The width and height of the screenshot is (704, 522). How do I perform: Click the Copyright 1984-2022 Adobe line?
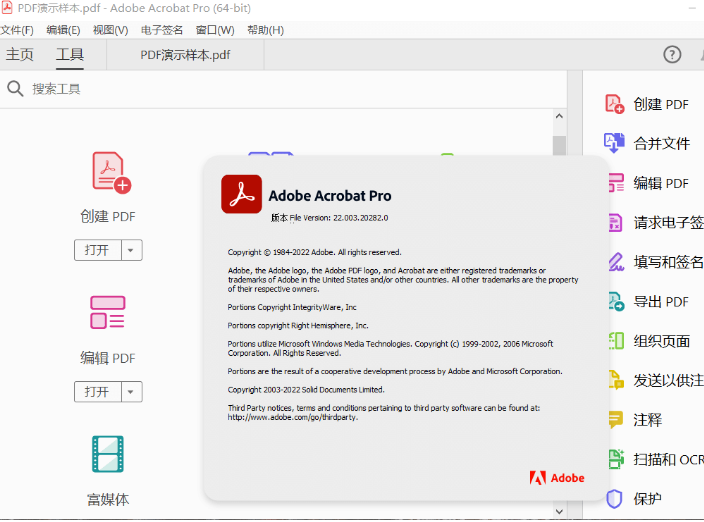coord(314,252)
